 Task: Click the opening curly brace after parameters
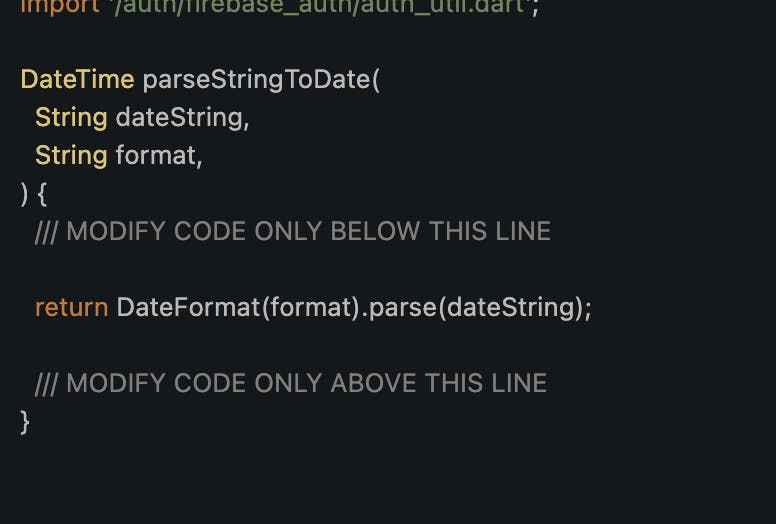coord(42,194)
